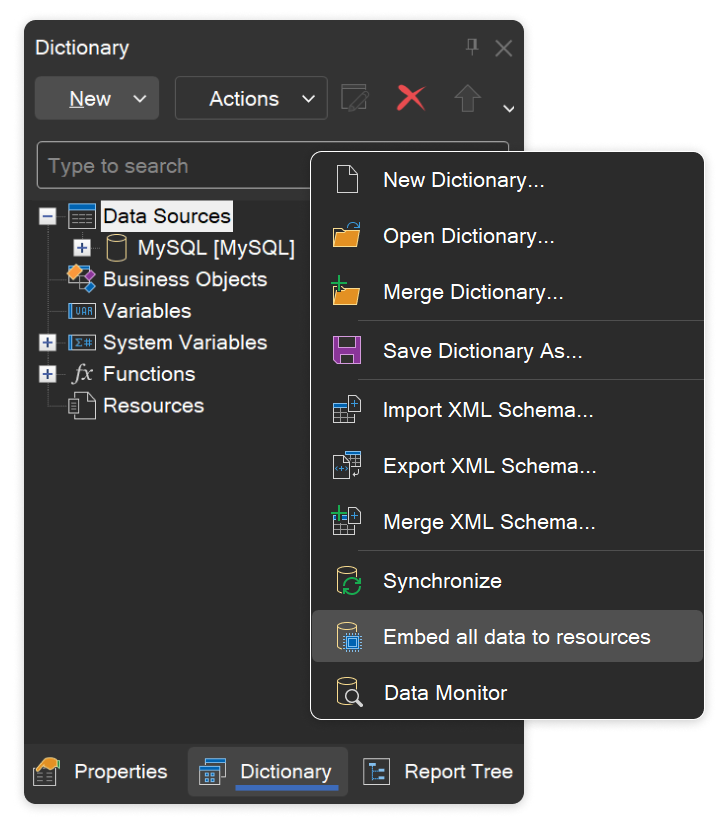Choose Import XML Schema... menu entry
The width and height of the screenshot is (728, 824).
[507, 410]
